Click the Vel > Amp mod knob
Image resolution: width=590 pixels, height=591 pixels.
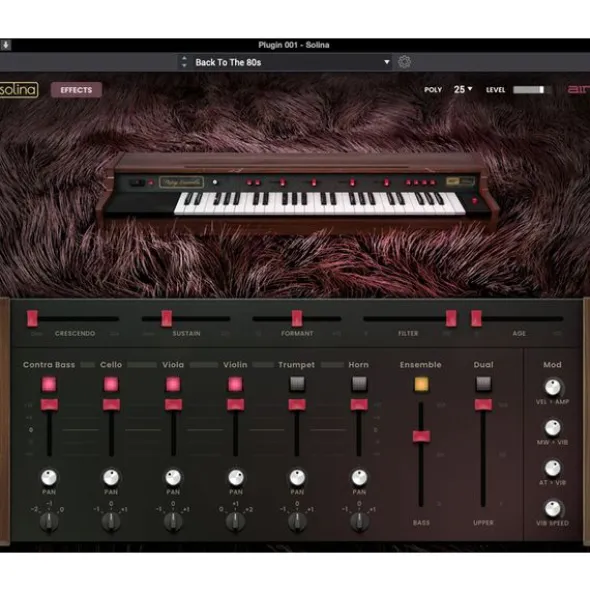pyautogui.click(x=553, y=387)
